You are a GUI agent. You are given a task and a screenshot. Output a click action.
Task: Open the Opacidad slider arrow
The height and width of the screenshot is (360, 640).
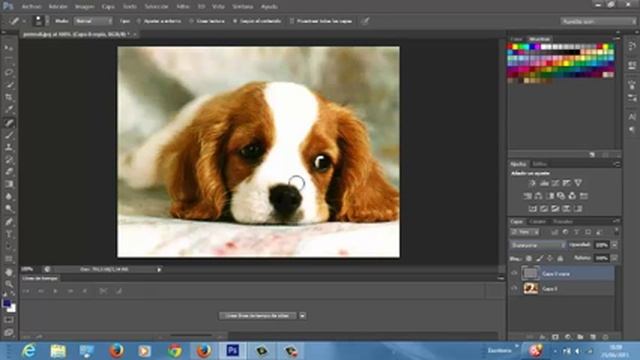coord(614,245)
